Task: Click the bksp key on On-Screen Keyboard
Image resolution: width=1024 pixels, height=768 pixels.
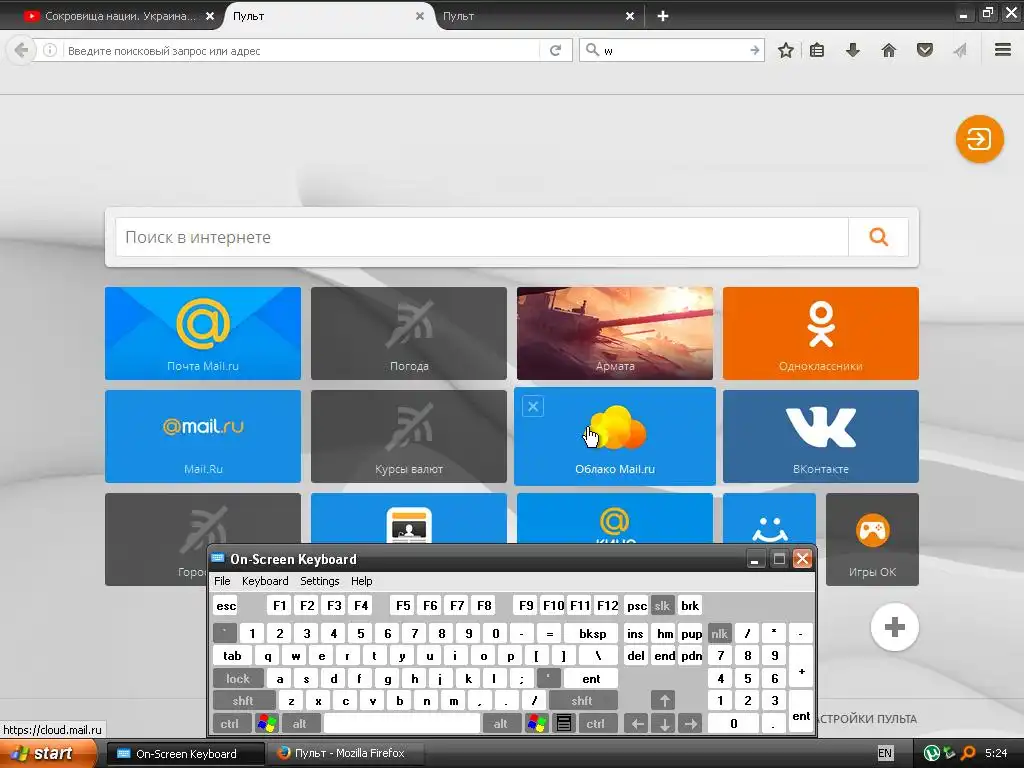Action: (592, 633)
